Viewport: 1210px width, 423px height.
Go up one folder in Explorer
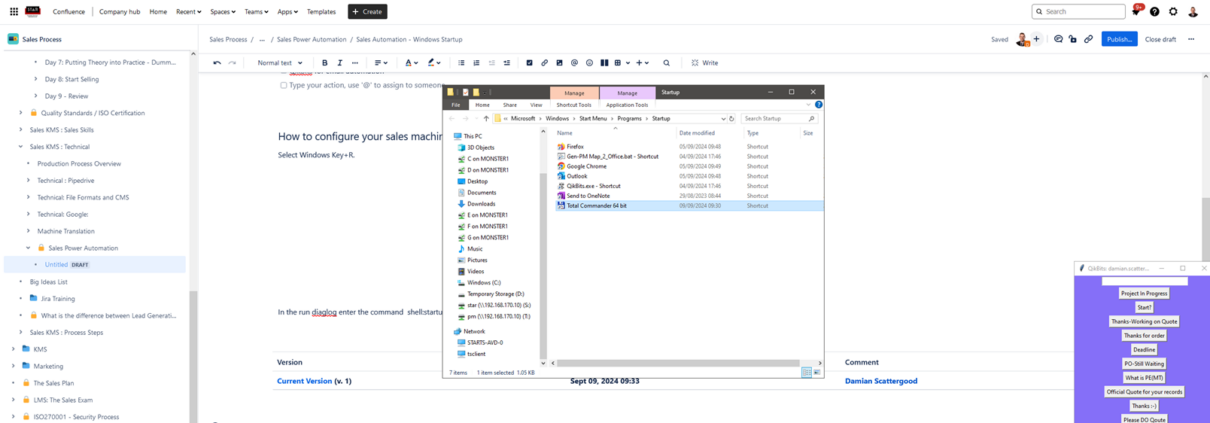(x=486, y=118)
